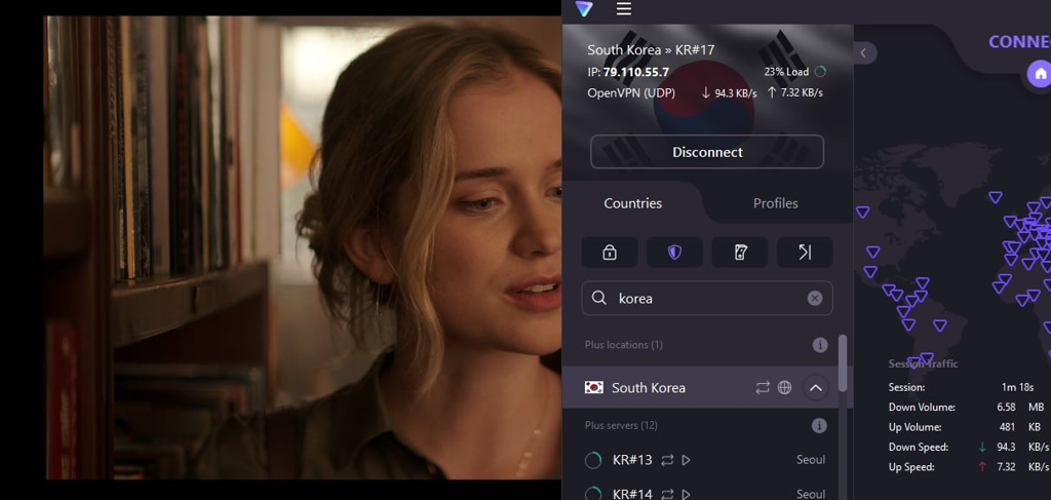
Task: Open the Port Forwarding arrow option
Action: pos(805,253)
